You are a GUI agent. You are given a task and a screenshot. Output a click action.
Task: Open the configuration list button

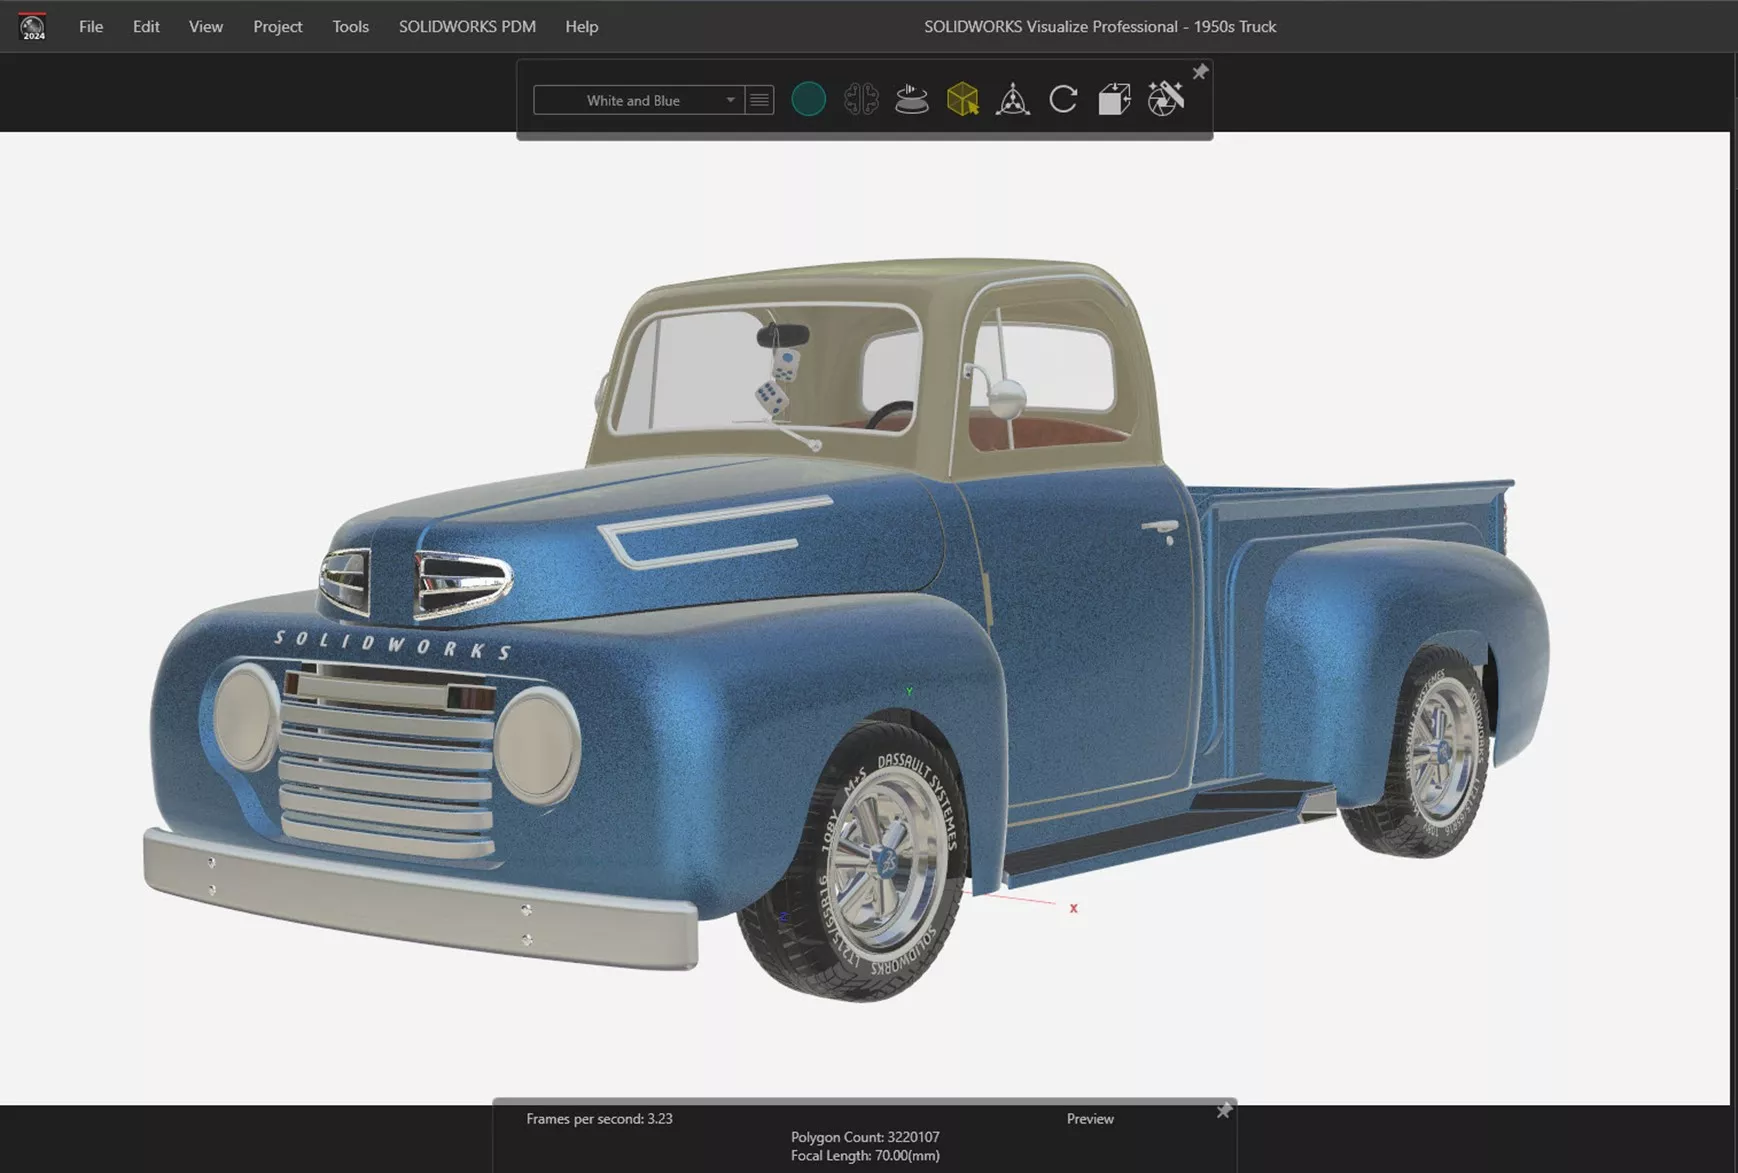point(760,100)
